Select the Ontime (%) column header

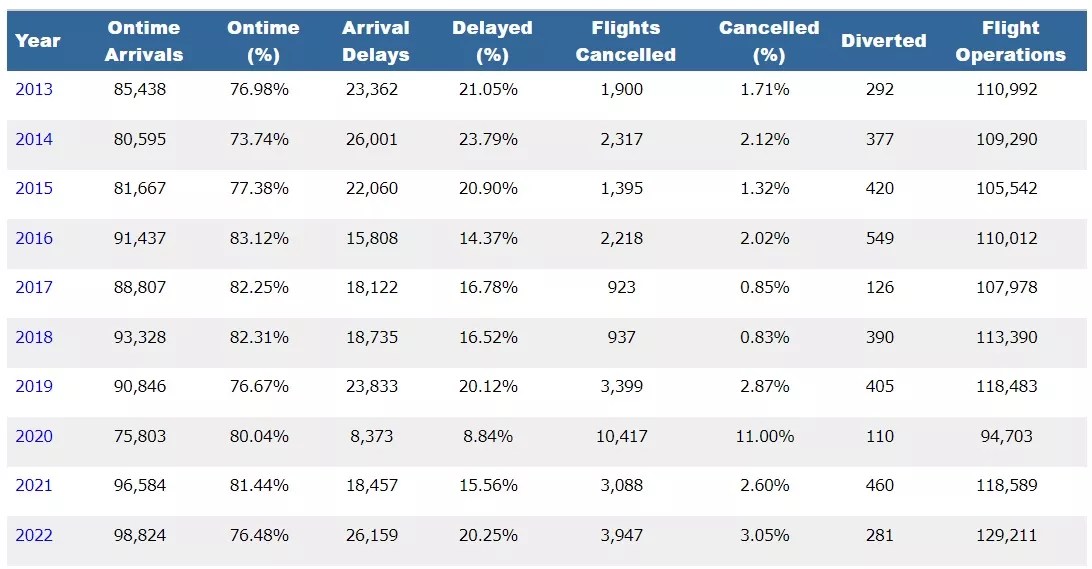click(263, 41)
